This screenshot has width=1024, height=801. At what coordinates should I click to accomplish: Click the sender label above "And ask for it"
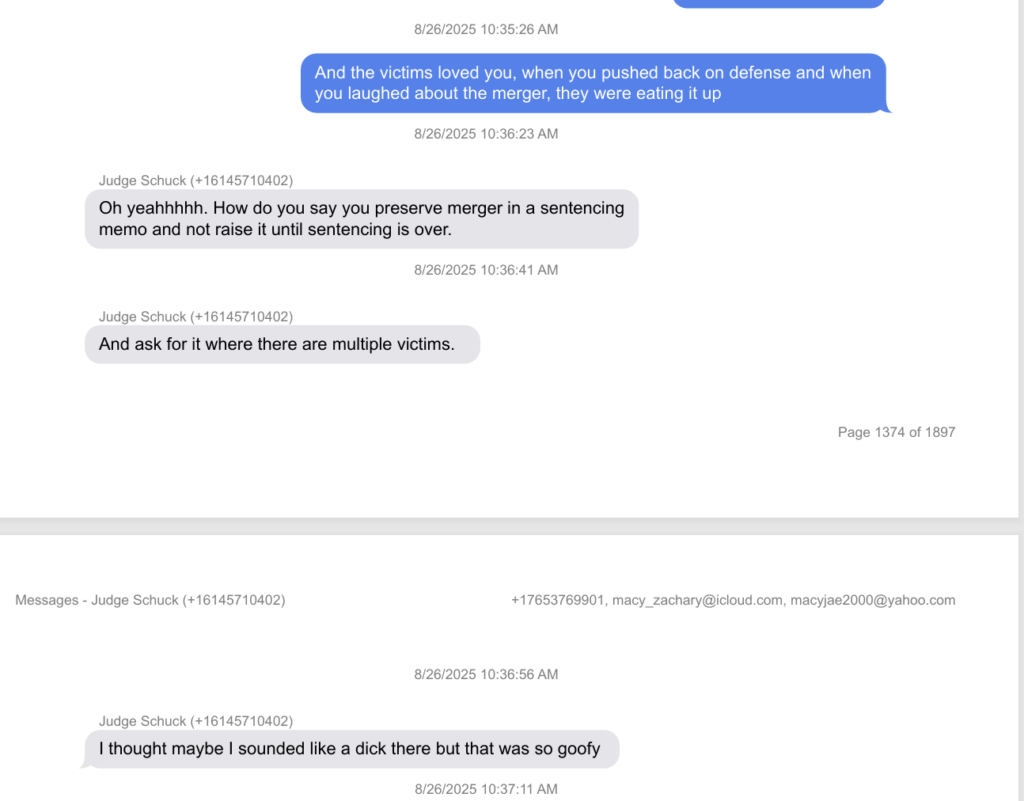click(x=196, y=317)
